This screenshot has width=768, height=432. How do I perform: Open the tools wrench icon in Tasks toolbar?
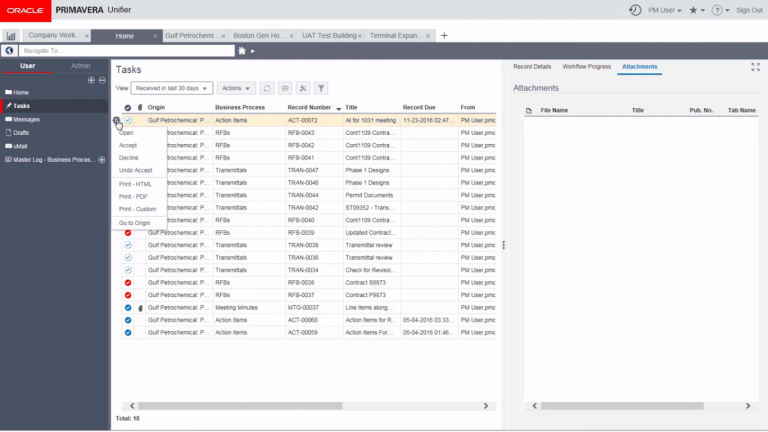point(303,88)
